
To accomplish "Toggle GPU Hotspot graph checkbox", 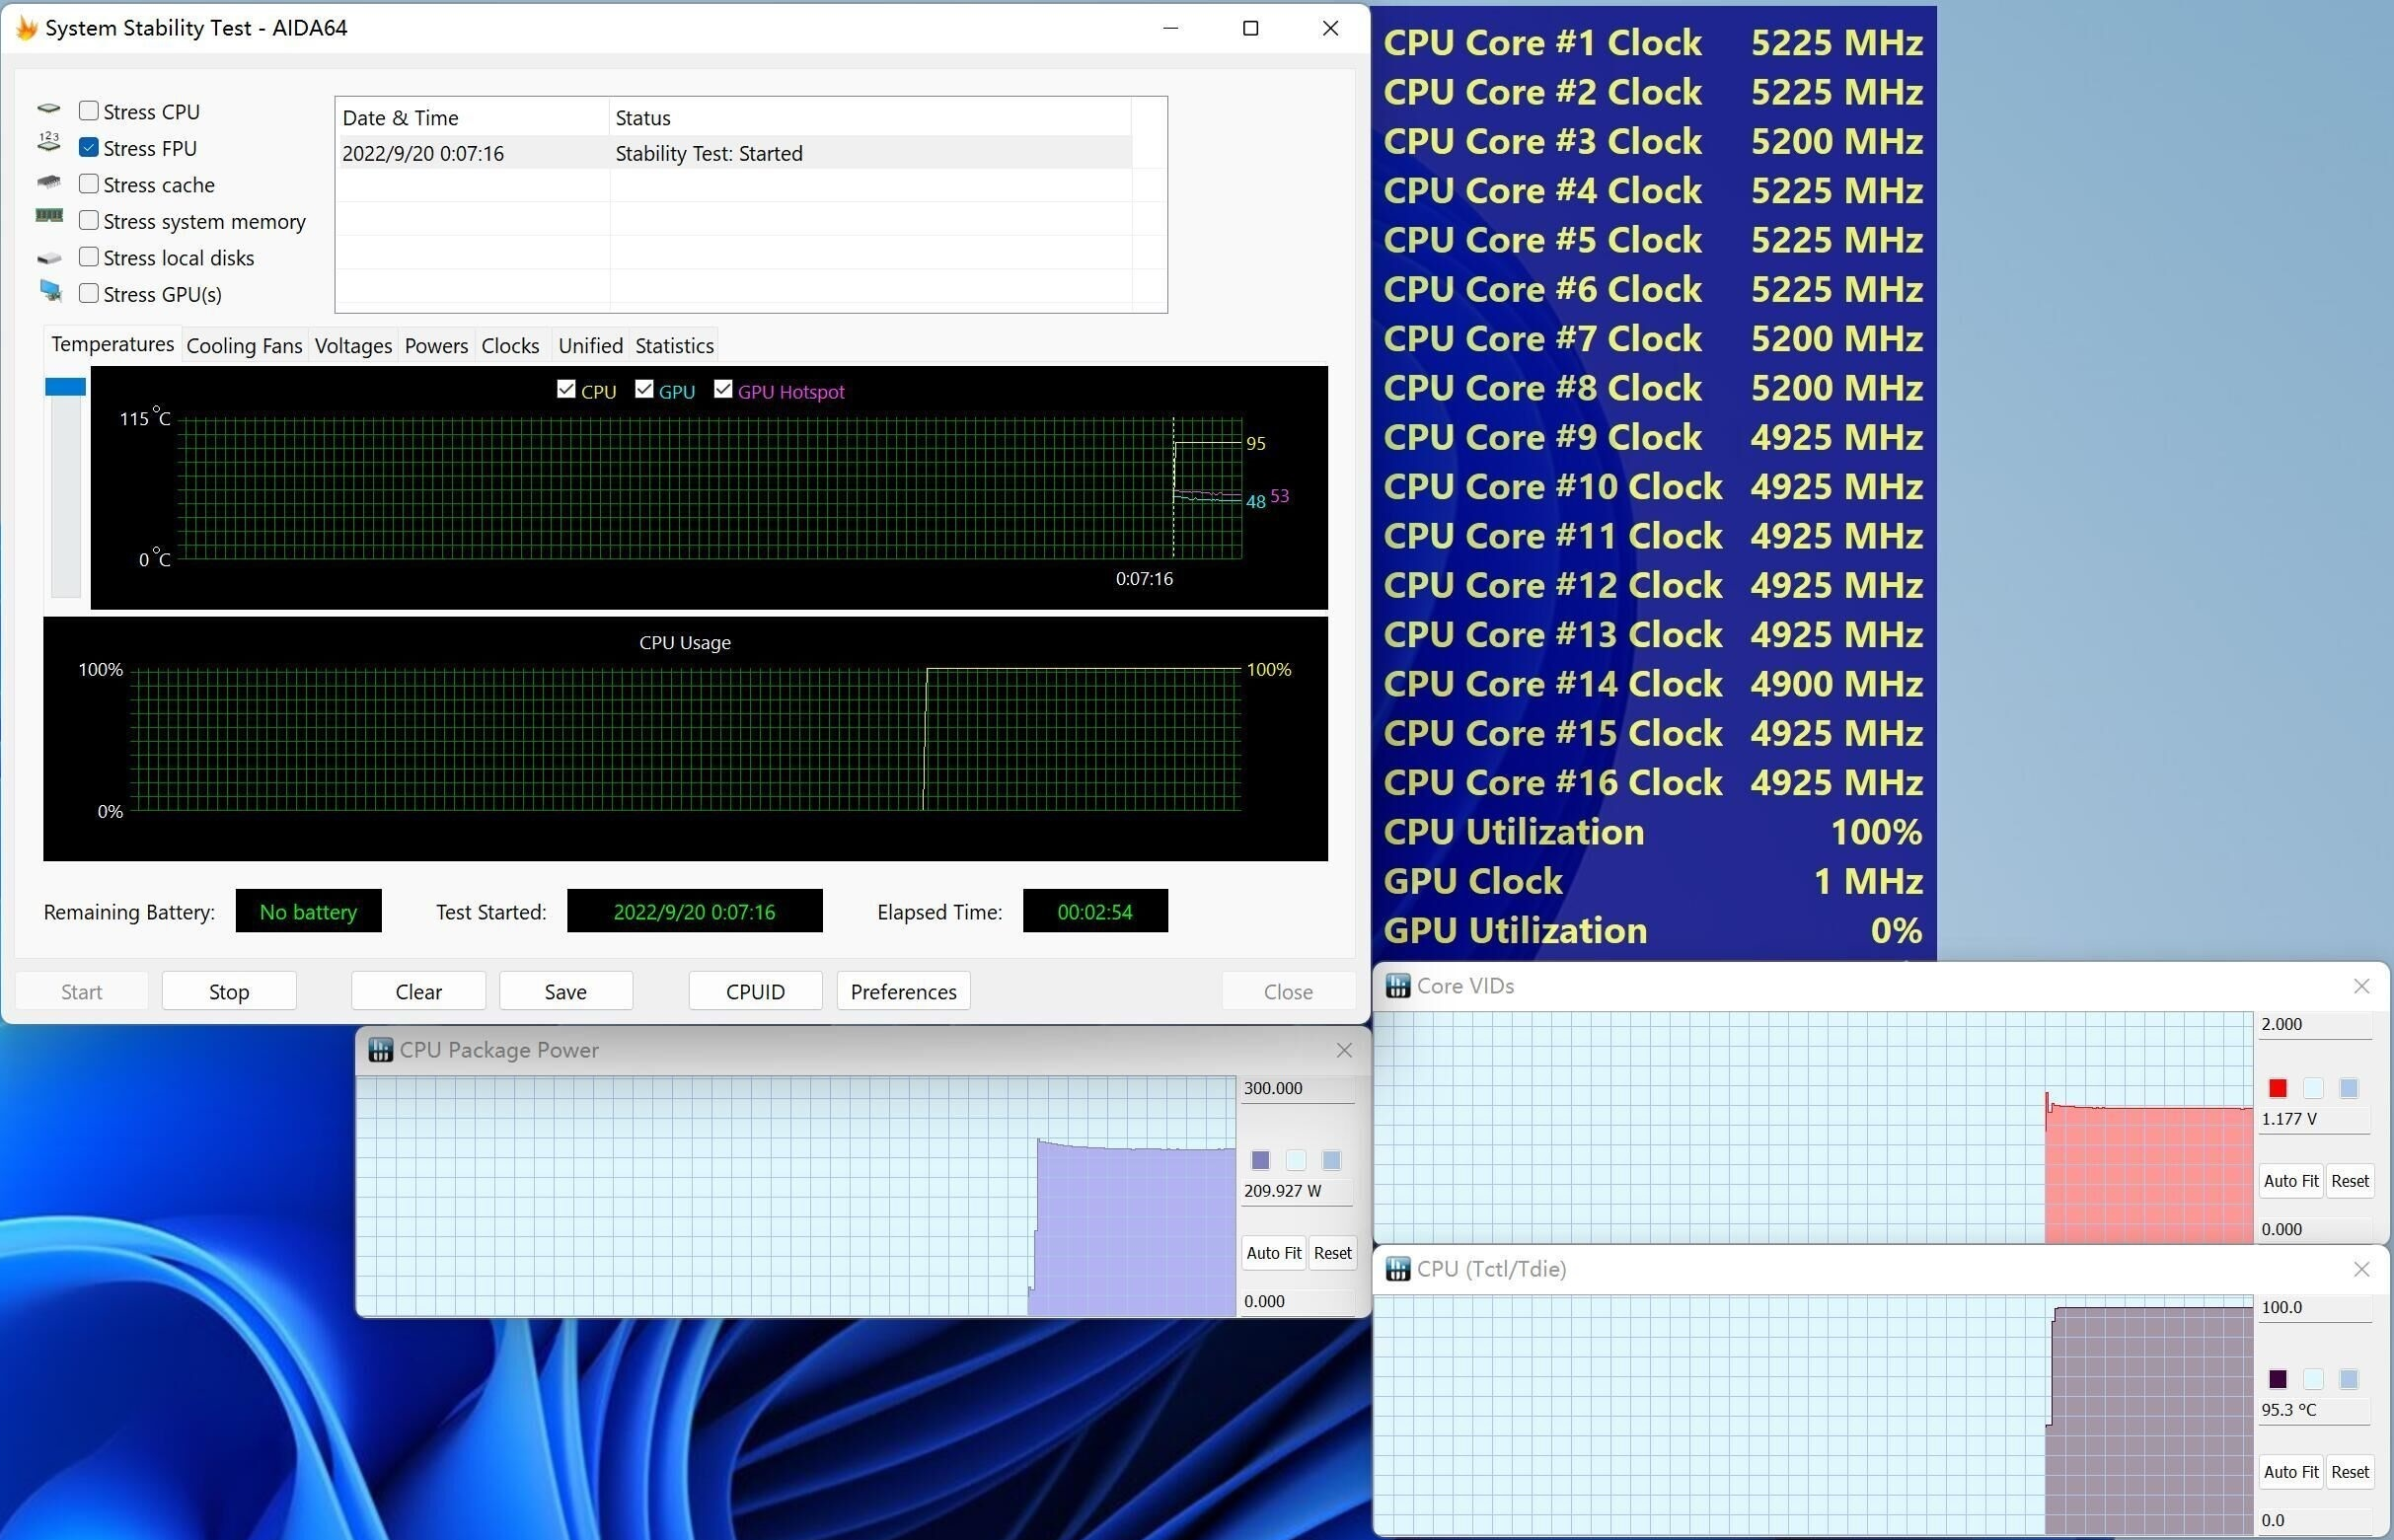I will coord(723,389).
